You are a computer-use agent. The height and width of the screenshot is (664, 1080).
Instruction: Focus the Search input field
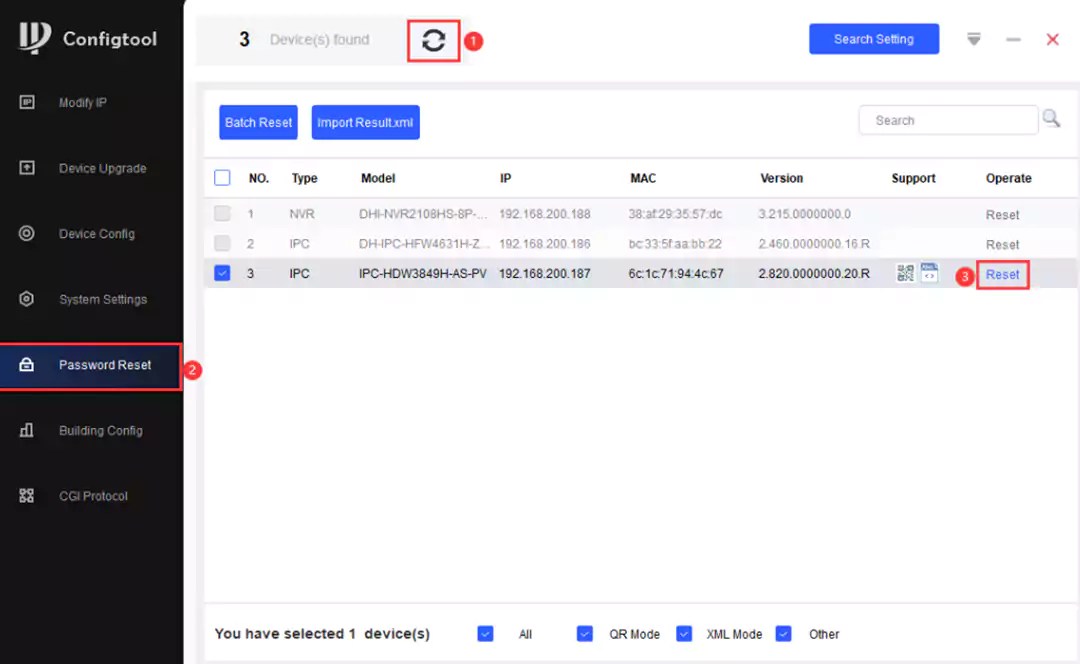click(x=948, y=121)
